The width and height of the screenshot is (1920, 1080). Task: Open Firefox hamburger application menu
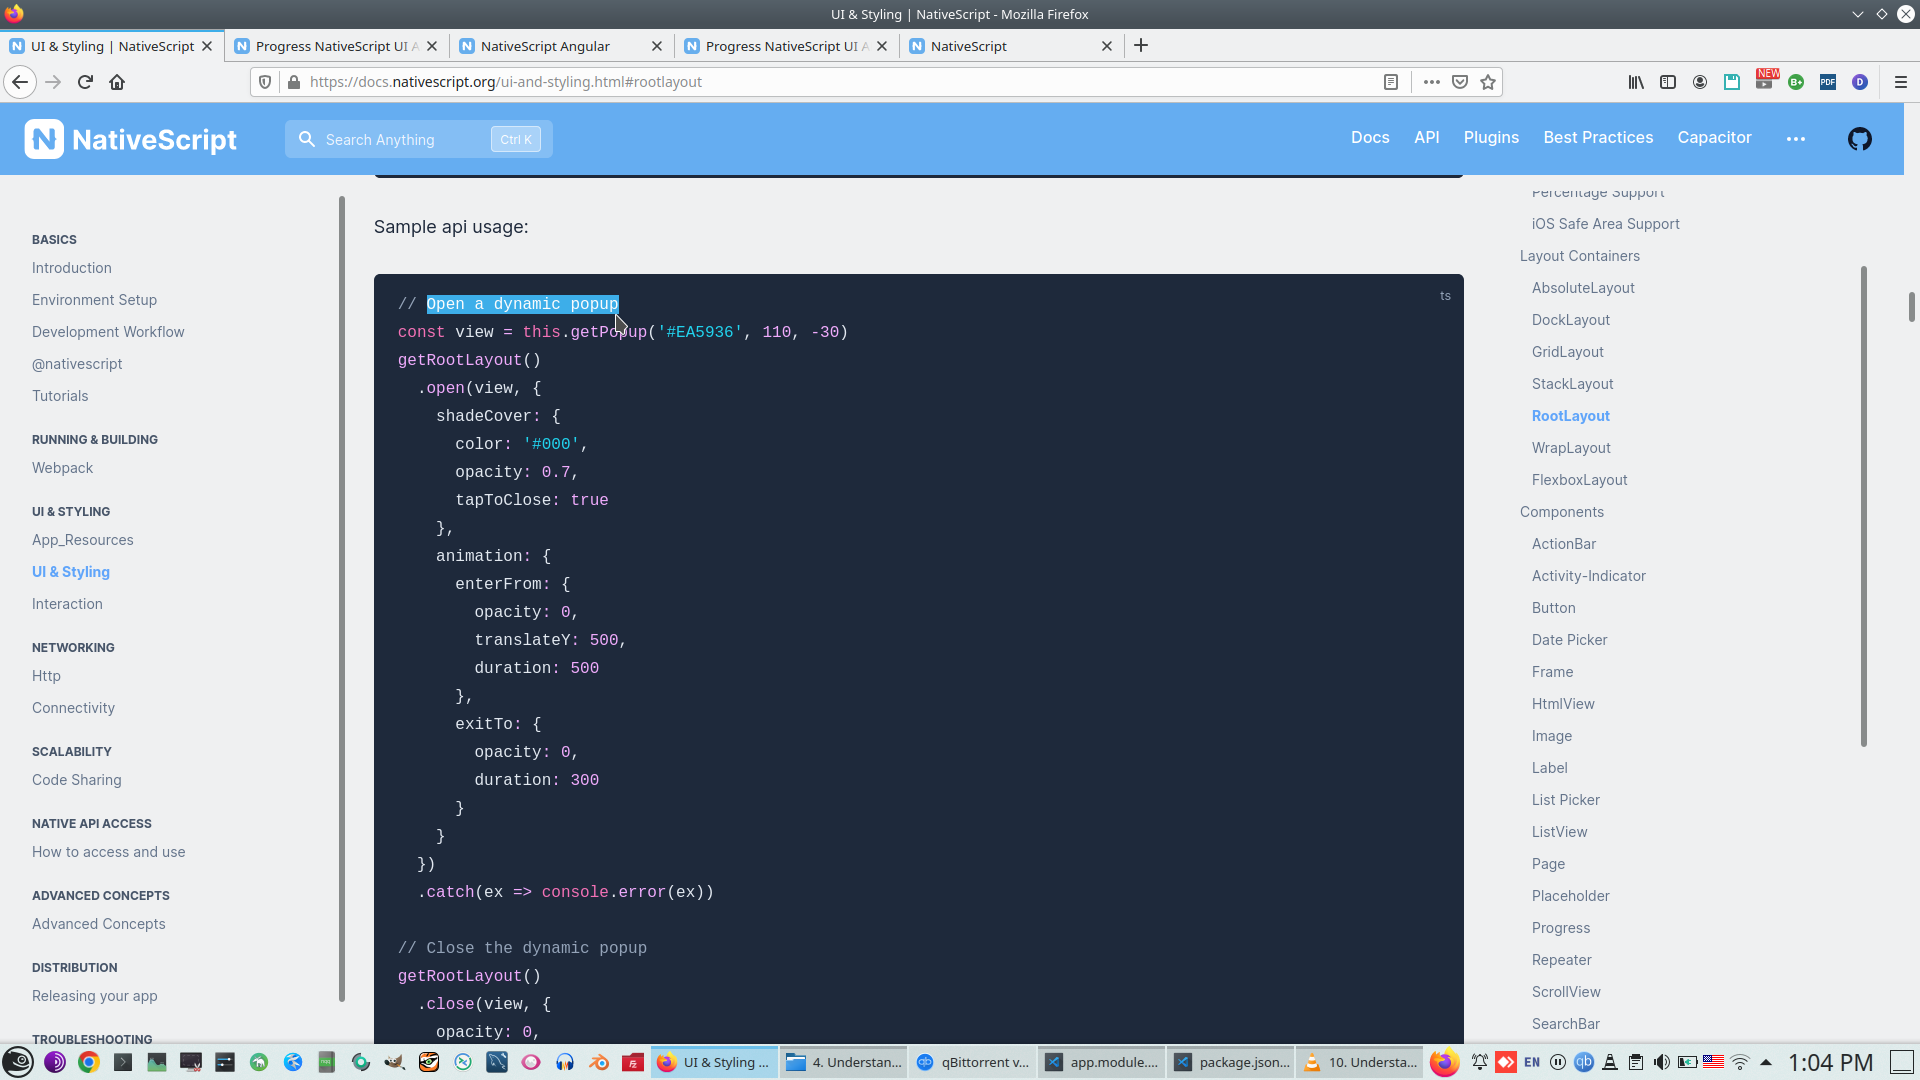1900,82
